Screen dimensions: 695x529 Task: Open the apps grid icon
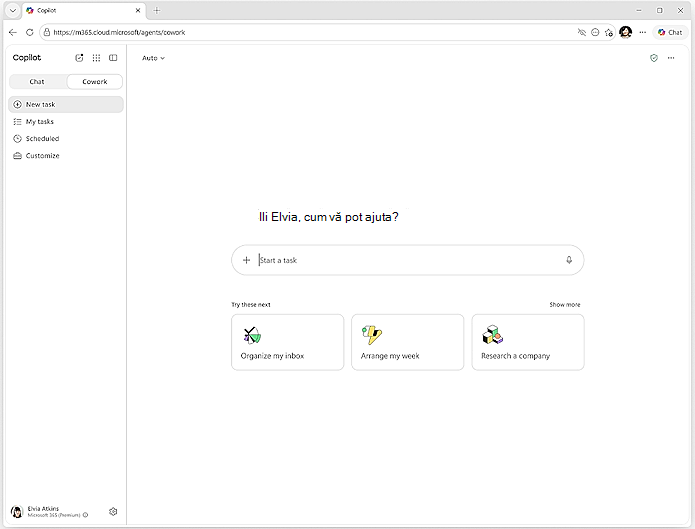(x=96, y=58)
